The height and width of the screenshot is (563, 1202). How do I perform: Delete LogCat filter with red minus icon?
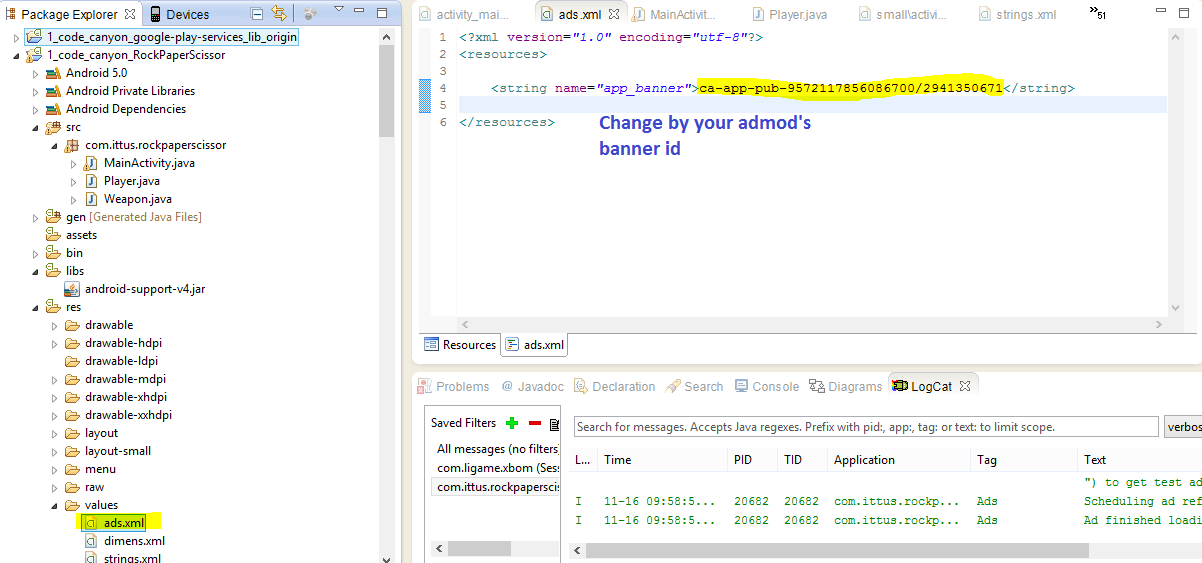pyautogui.click(x=534, y=423)
